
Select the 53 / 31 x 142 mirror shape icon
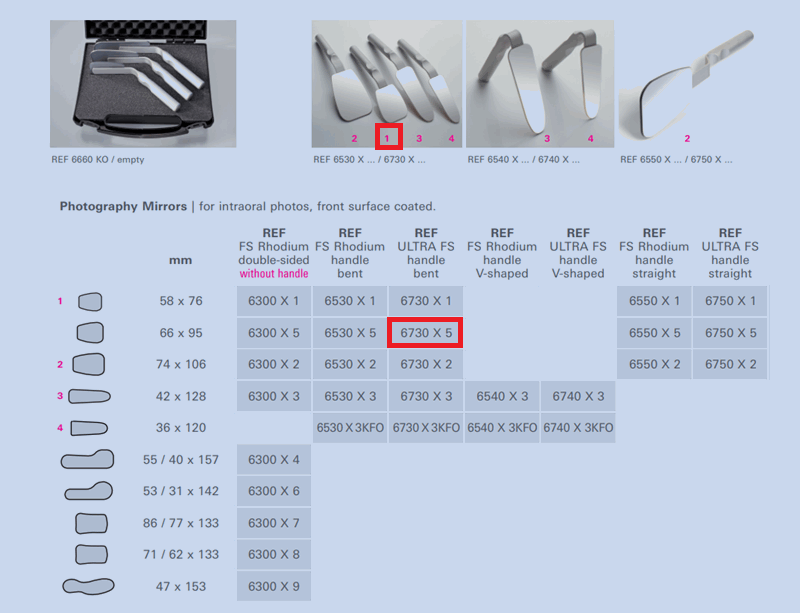[88, 491]
